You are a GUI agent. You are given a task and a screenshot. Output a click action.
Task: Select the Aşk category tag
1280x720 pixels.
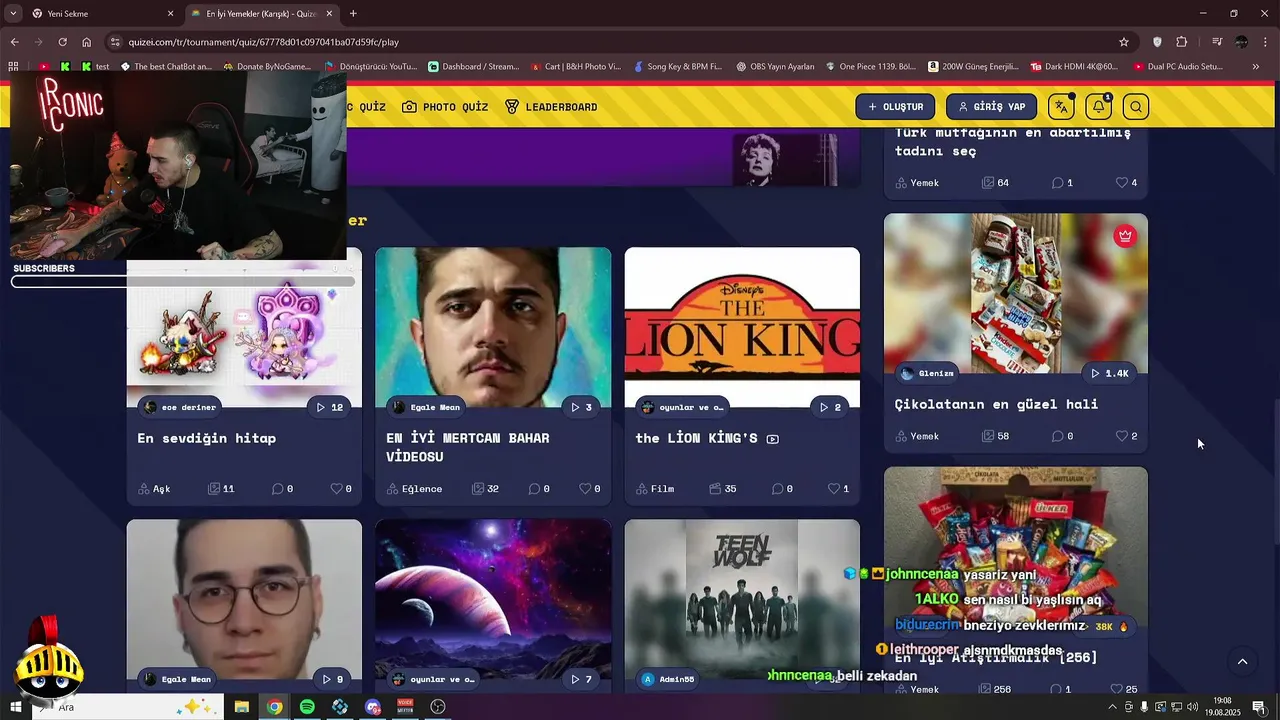coord(154,489)
